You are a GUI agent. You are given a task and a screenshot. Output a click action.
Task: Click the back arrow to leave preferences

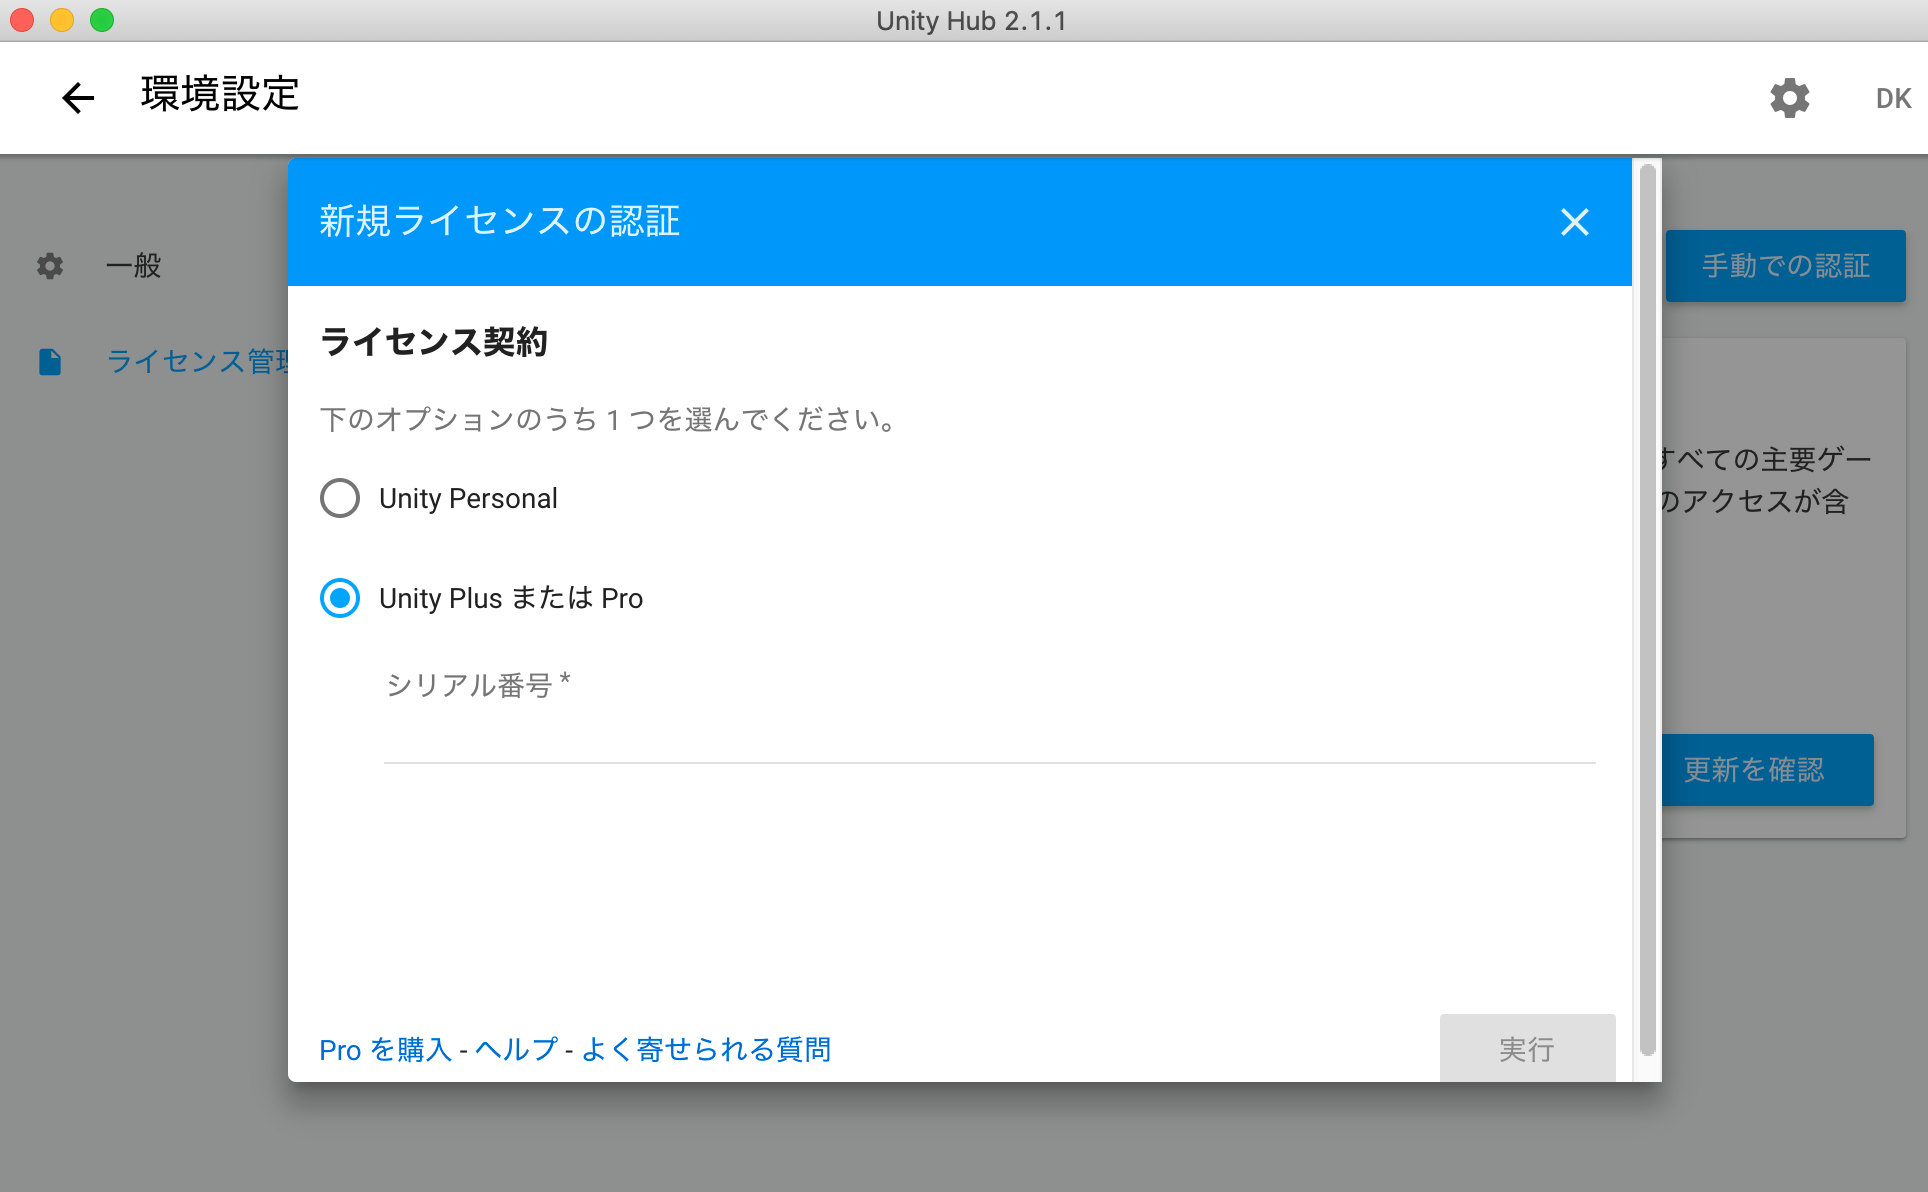[77, 97]
